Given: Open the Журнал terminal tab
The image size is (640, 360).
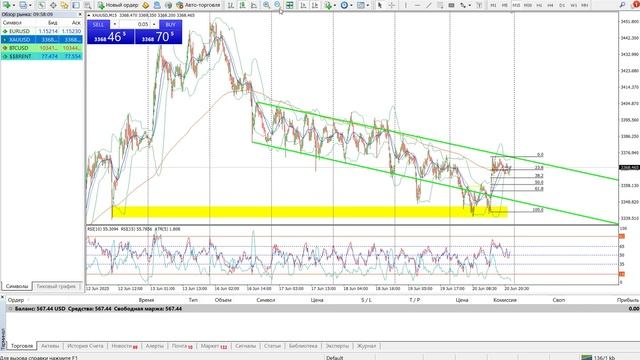Looking at the screenshot, I should [366, 346].
